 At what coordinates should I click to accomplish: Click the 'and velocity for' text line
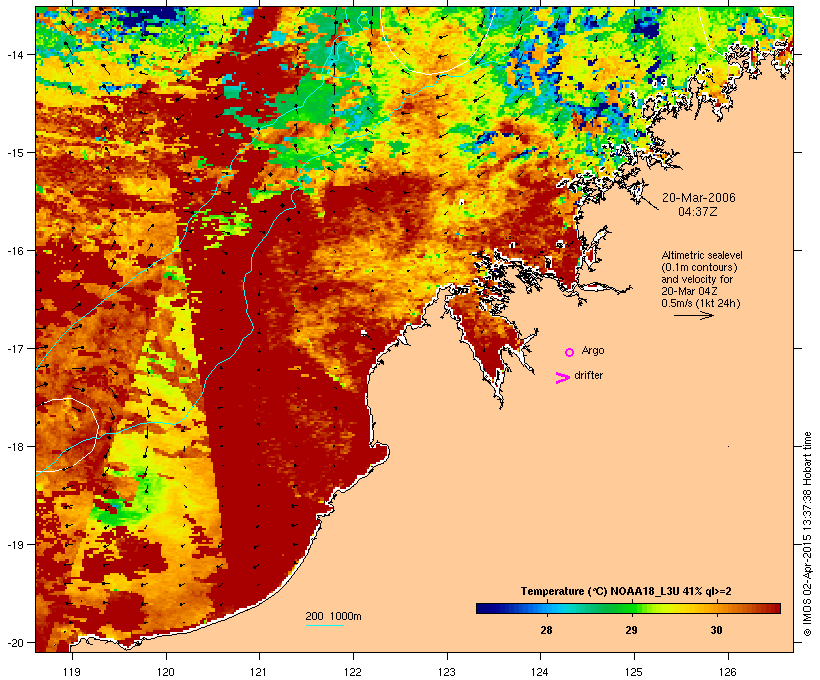pyautogui.click(x=697, y=279)
